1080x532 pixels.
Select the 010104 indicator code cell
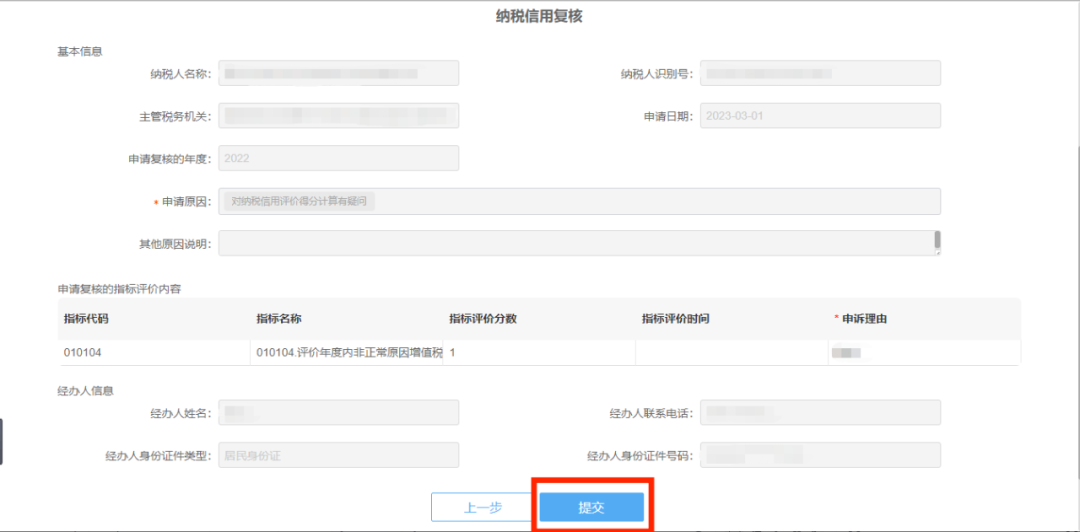154,353
